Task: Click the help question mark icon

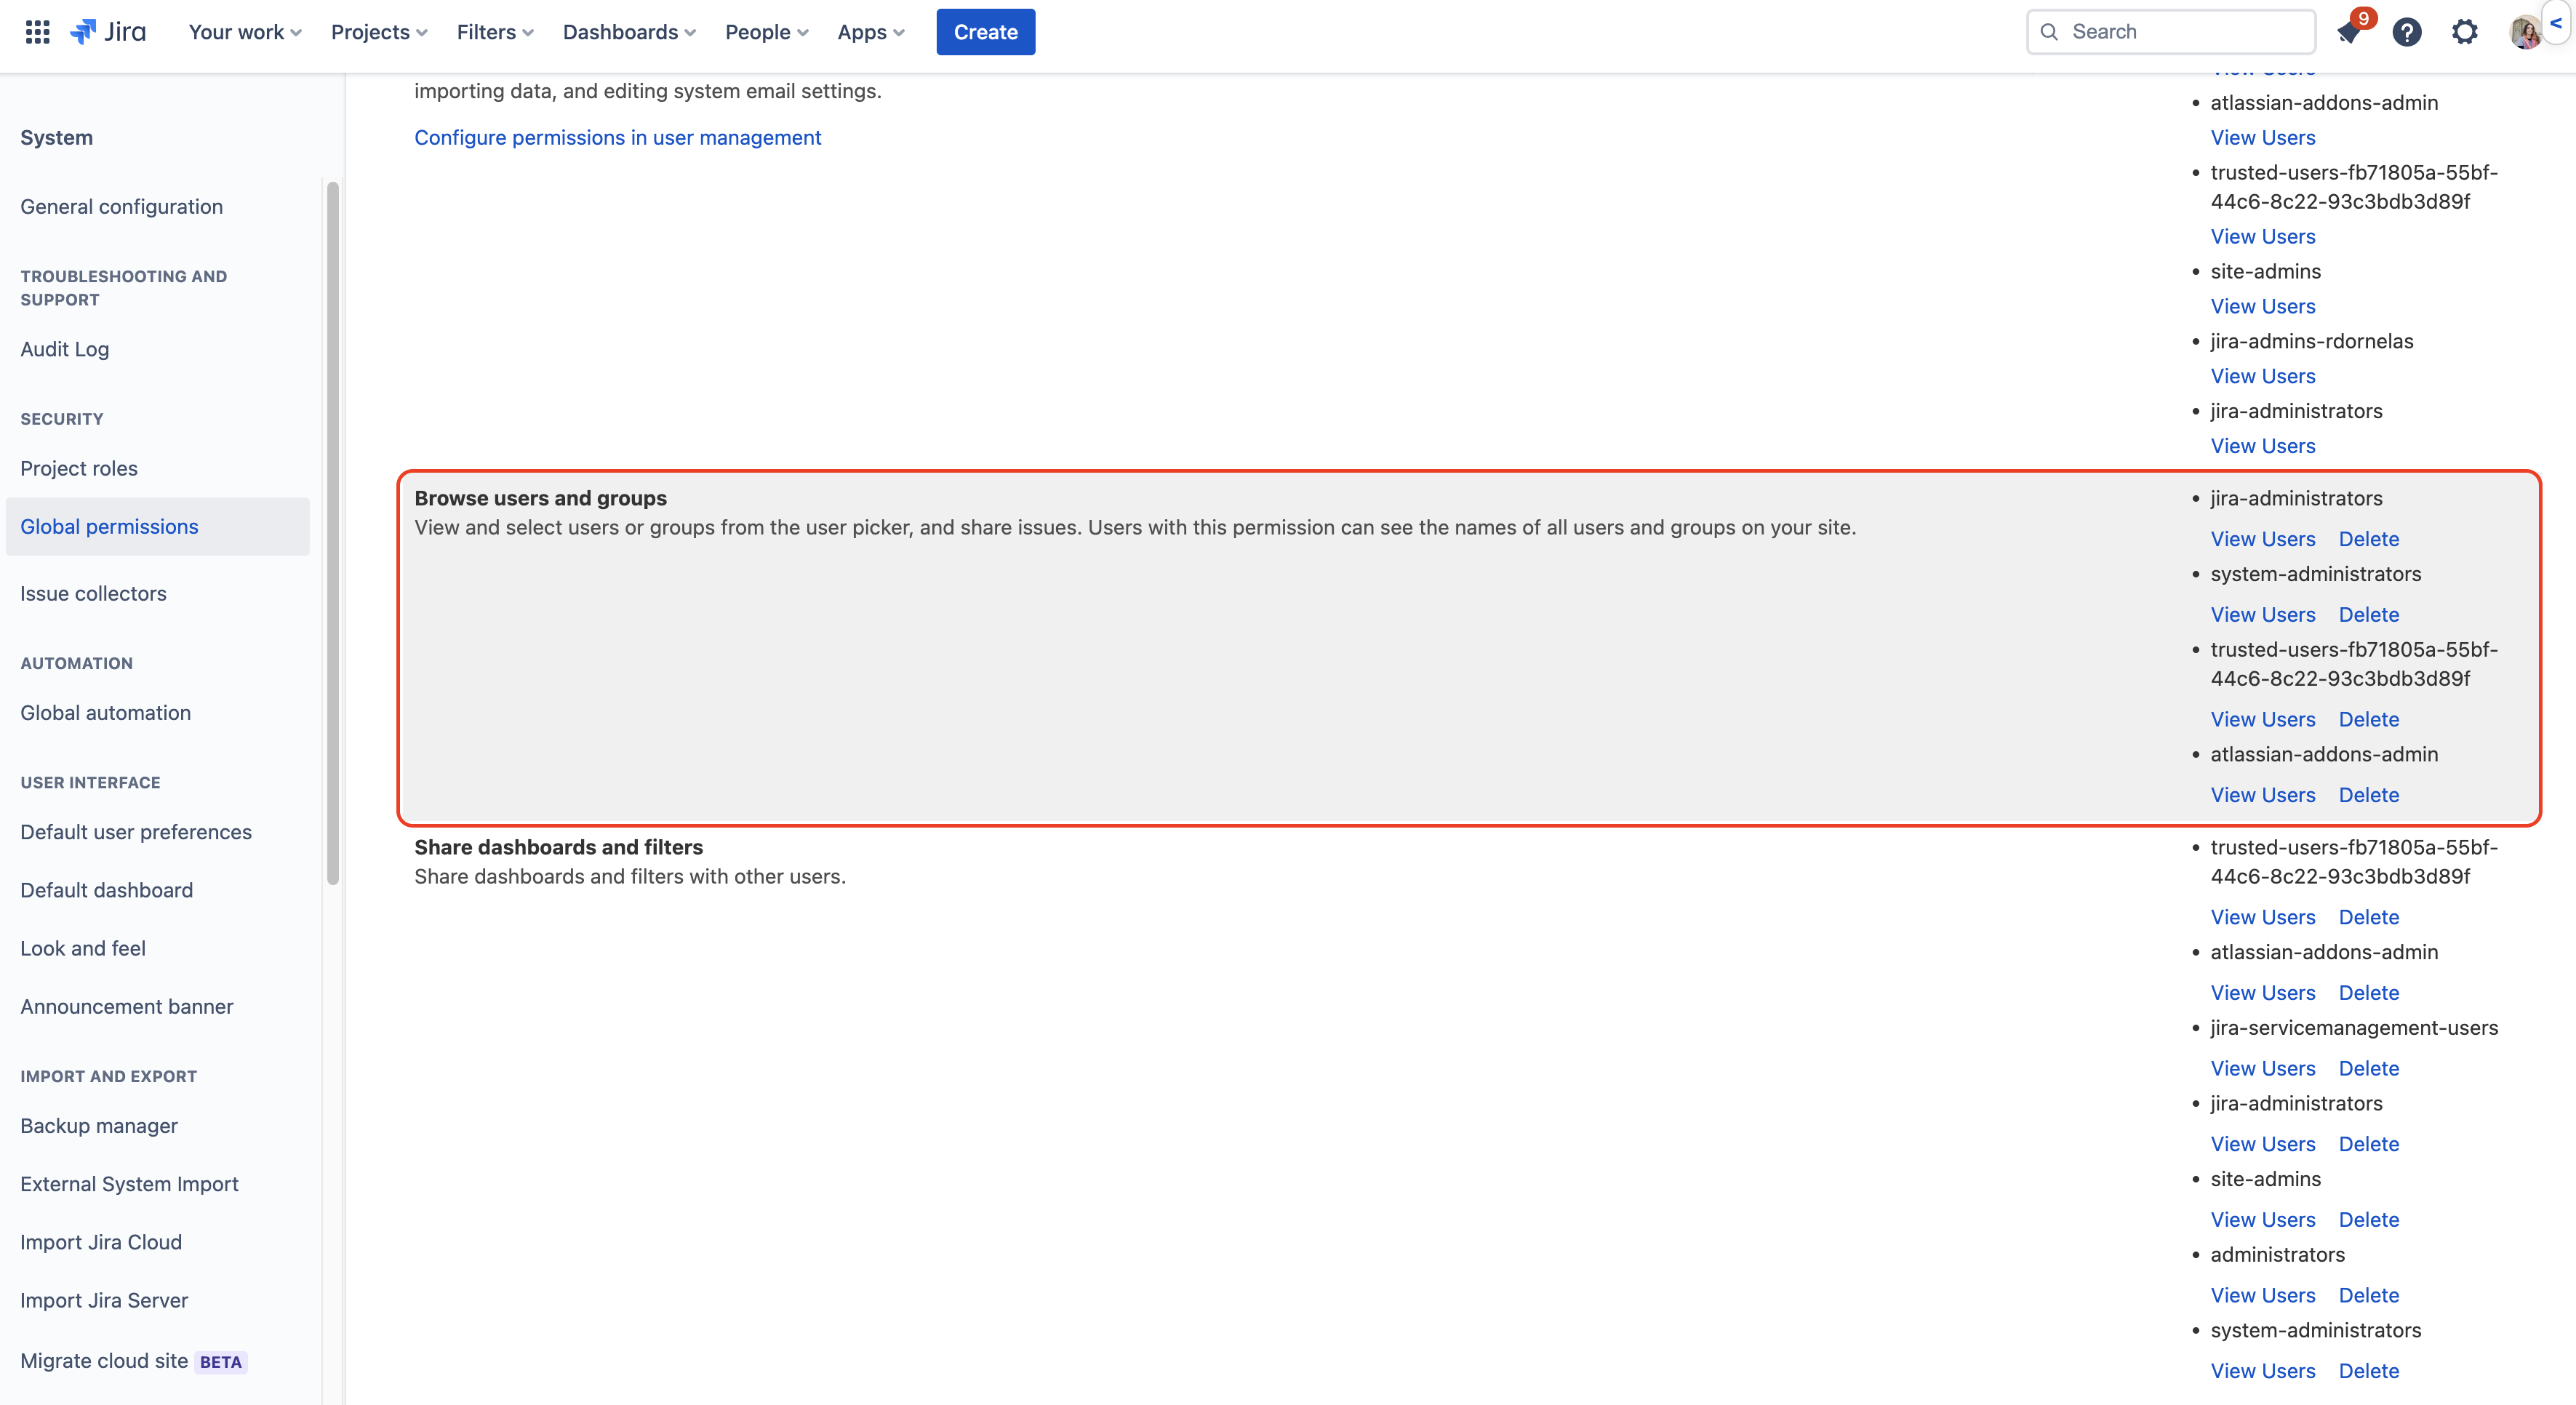Action: click(x=2407, y=31)
